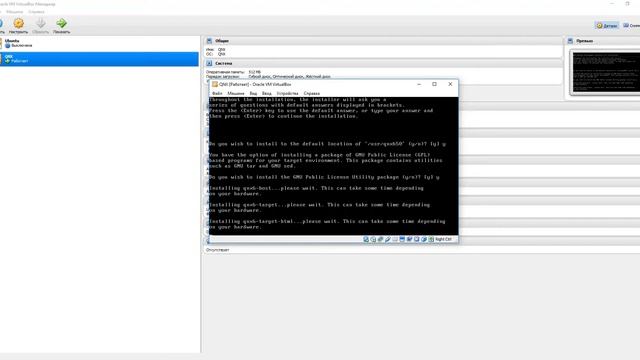The width and height of the screenshot is (640, 360).
Task: Open Файл menu in QNX VM window
Action: (x=217, y=93)
